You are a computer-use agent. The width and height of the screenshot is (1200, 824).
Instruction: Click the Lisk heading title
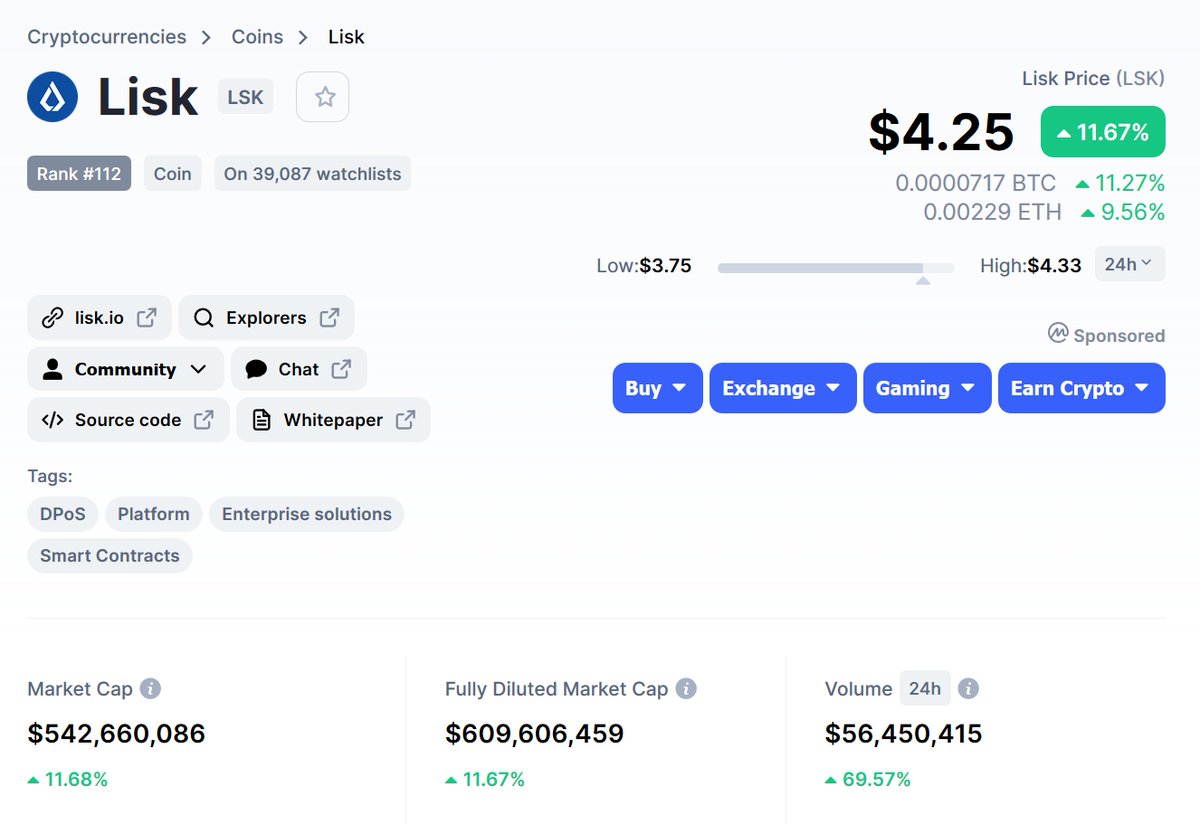(148, 97)
